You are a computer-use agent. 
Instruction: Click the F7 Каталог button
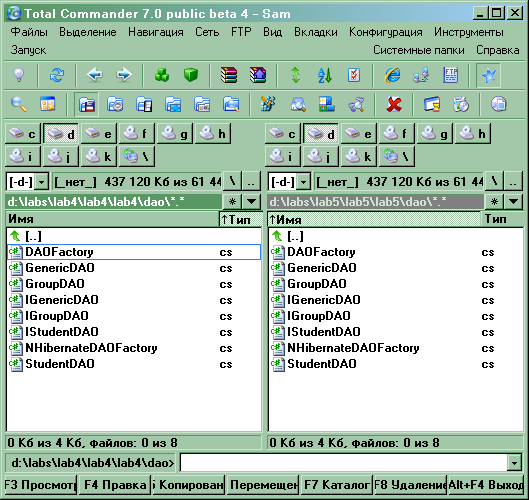point(336,485)
